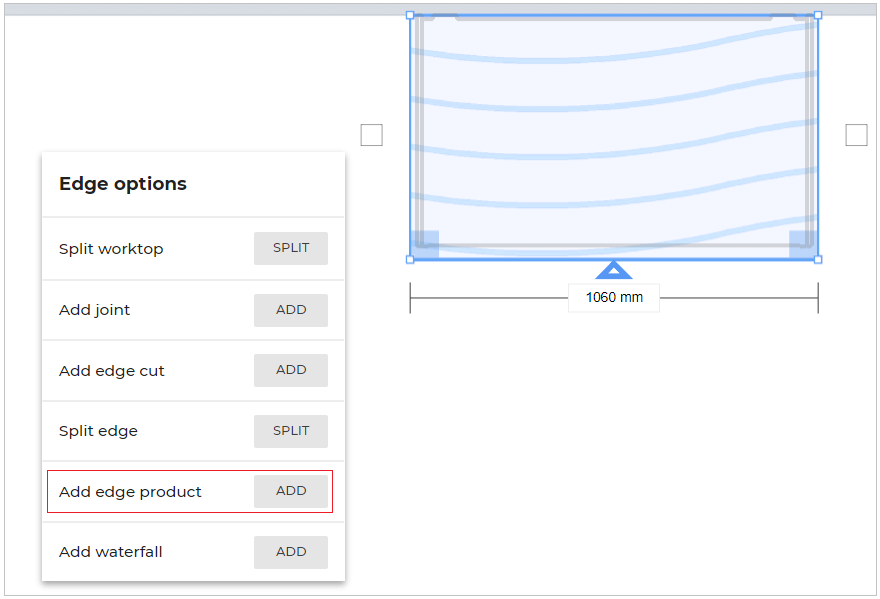Tick the checkbox left of the worktop
The height and width of the screenshot is (599, 880).
pyautogui.click(x=371, y=135)
